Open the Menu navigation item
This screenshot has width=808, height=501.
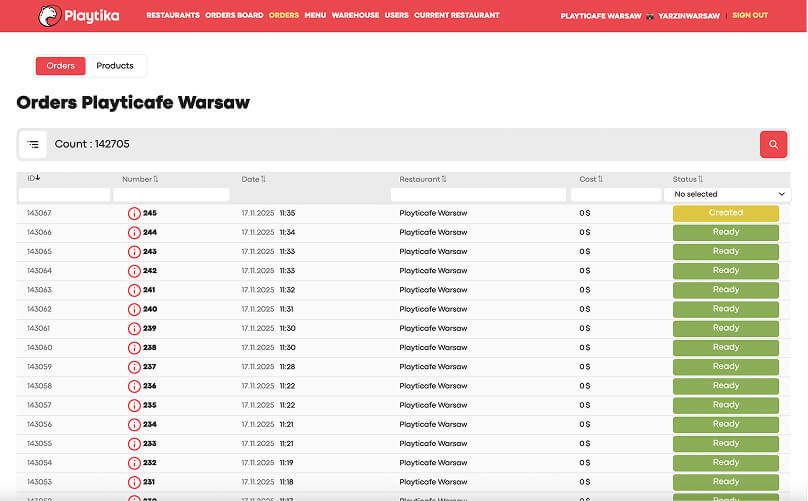coord(315,15)
